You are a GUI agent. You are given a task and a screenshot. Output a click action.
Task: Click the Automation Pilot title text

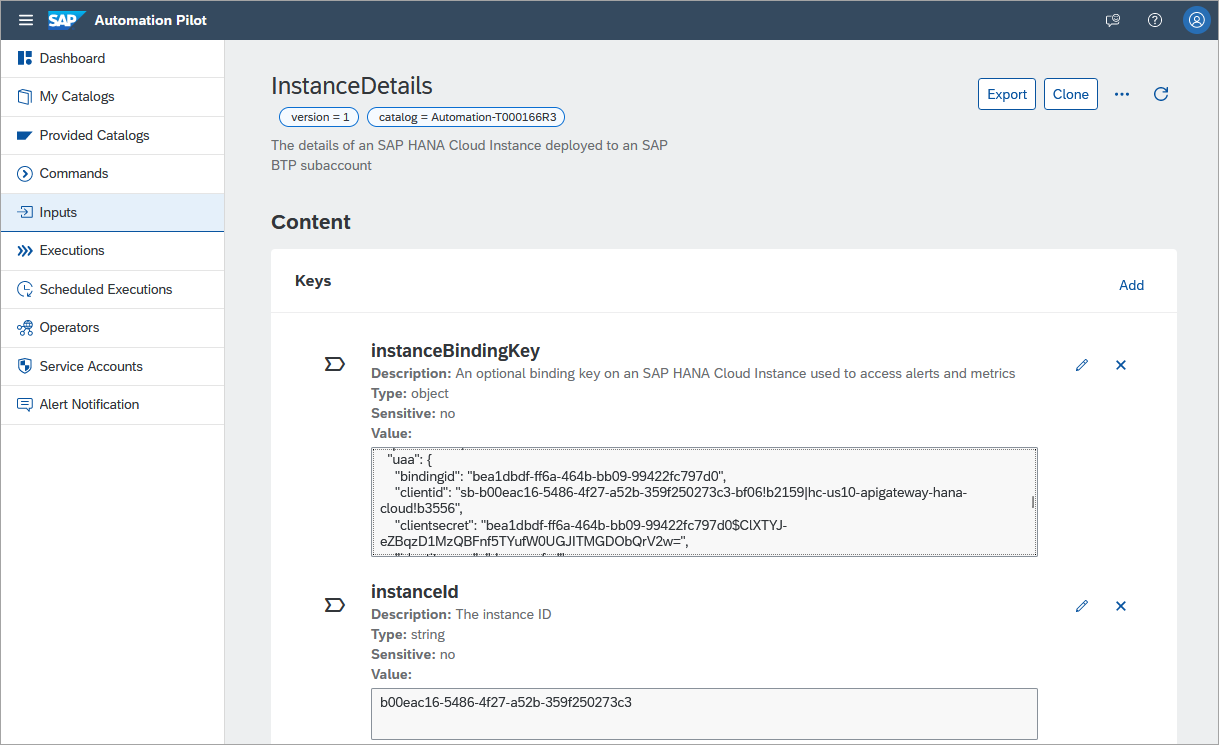(x=151, y=20)
